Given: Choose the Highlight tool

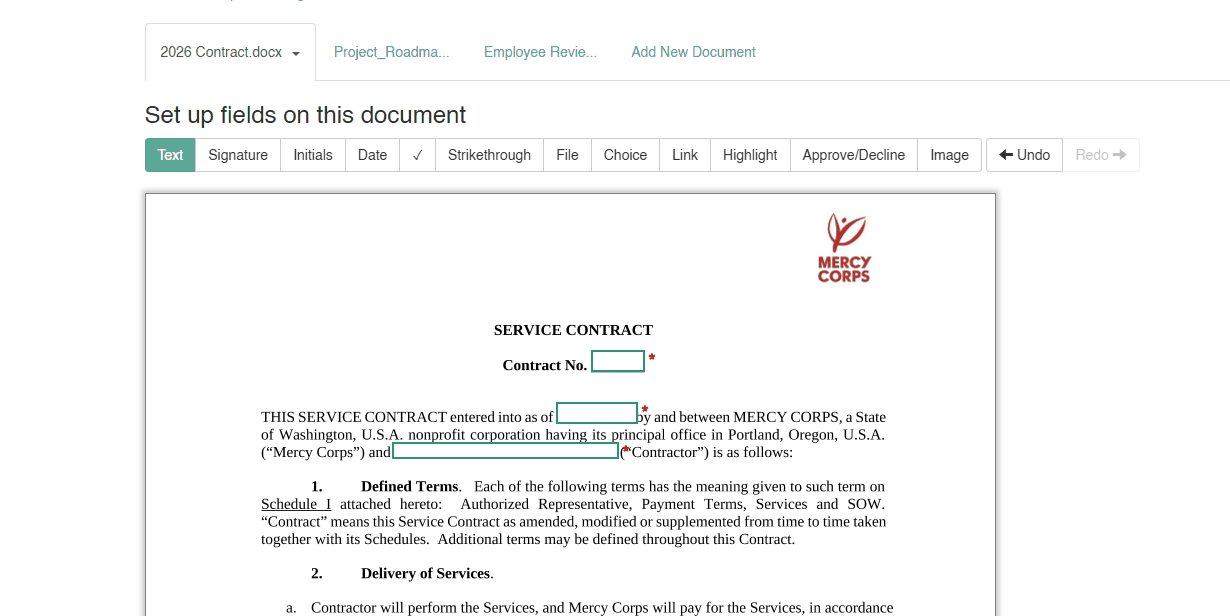Looking at the screenshot, I should click(750, 155).
